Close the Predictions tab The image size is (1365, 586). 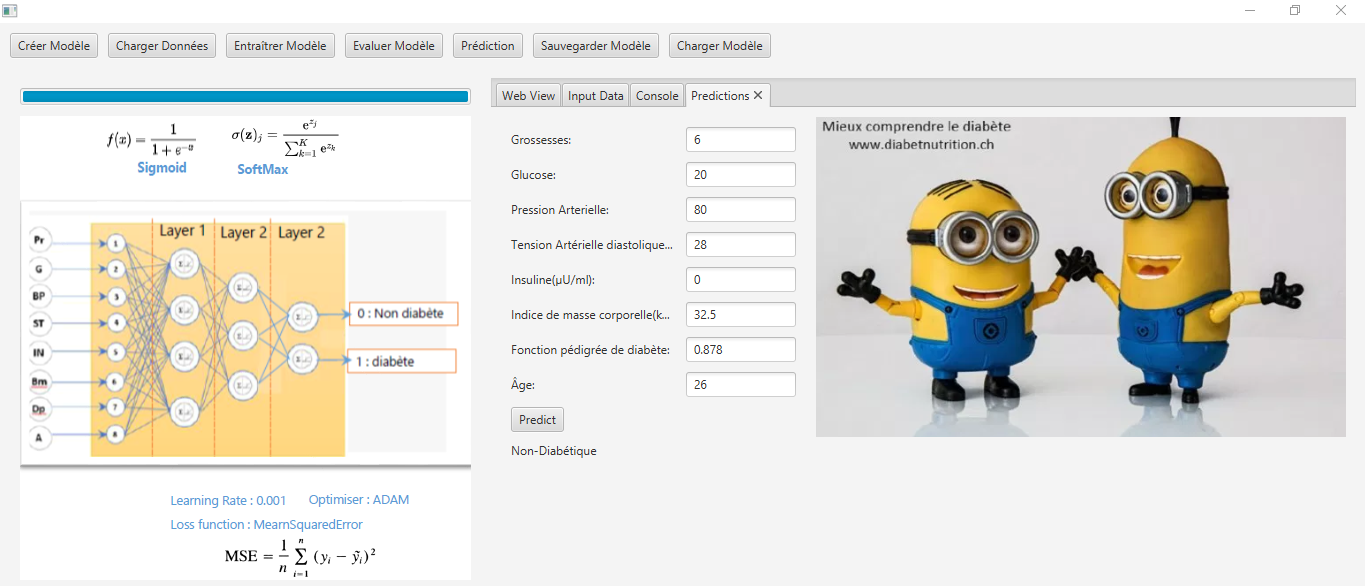pyautogui.click(x=760, y=94)
